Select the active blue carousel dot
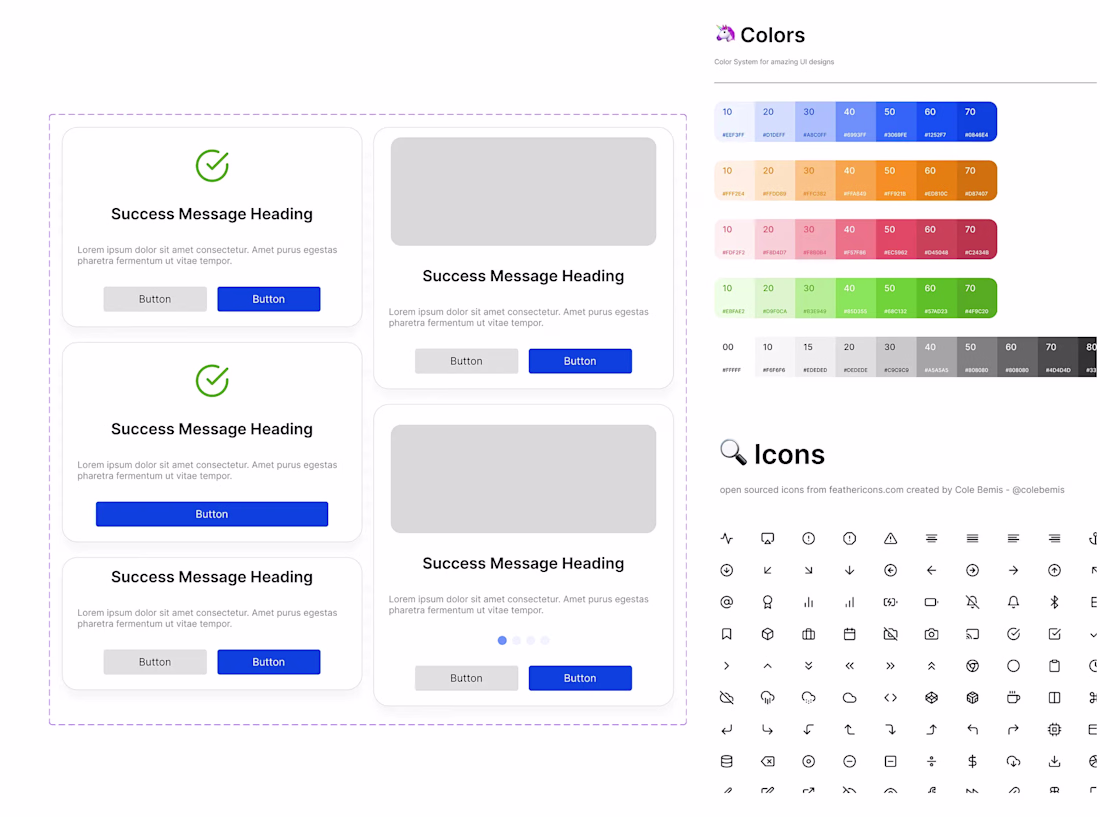 (x=502, y=640)
